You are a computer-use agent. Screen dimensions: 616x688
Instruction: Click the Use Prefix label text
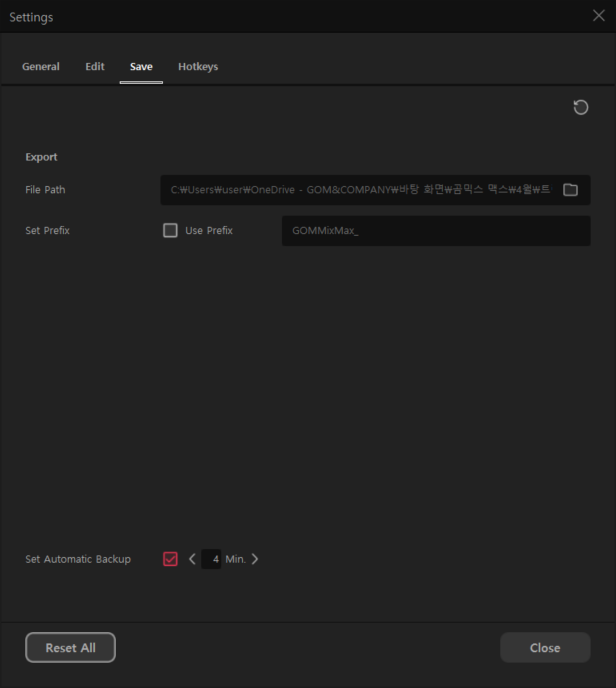pos(209,231)
